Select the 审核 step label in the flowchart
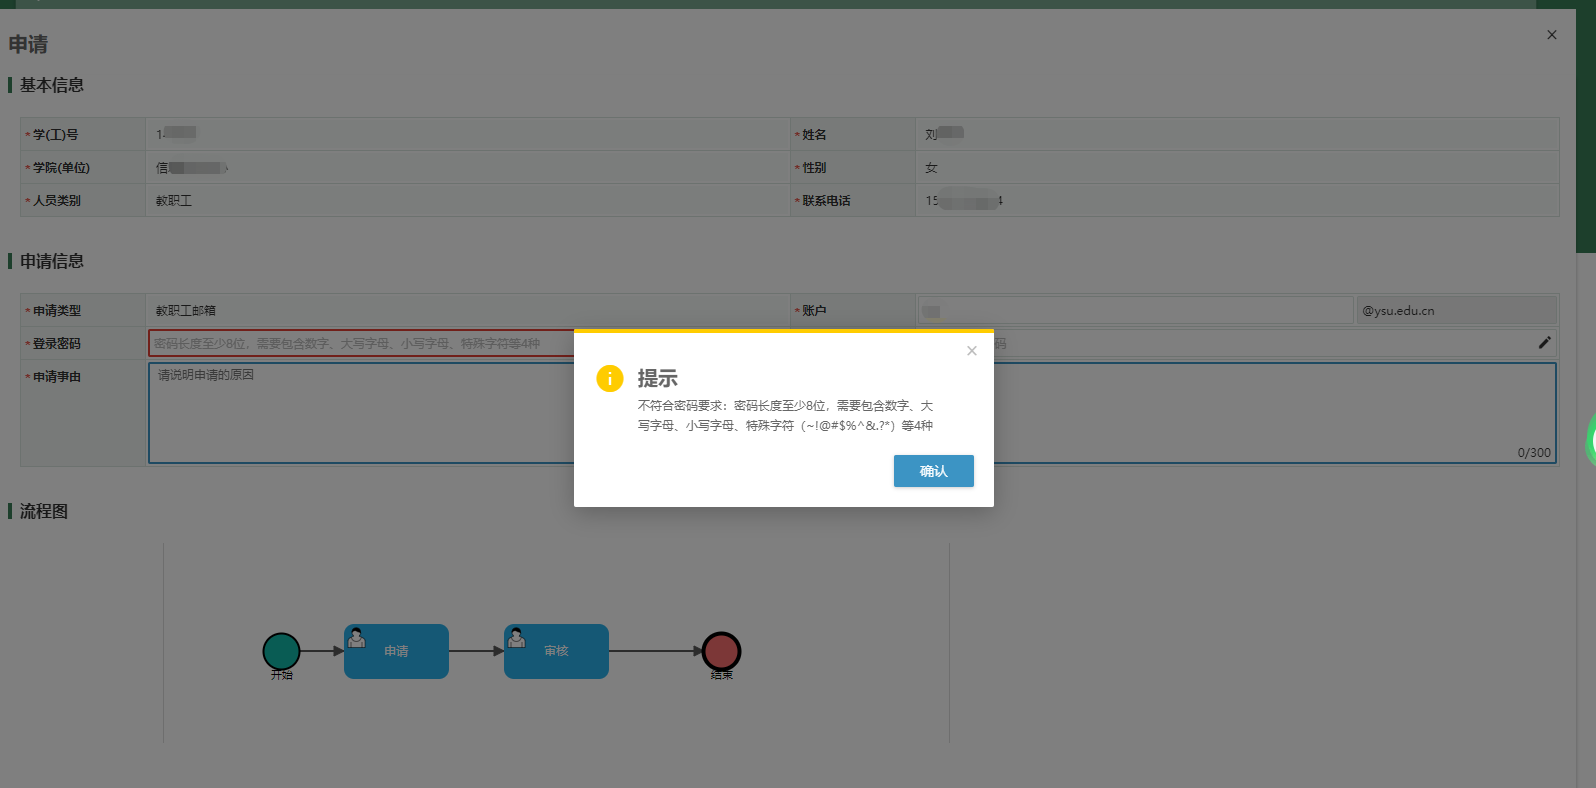 click(x=557, y=652)
